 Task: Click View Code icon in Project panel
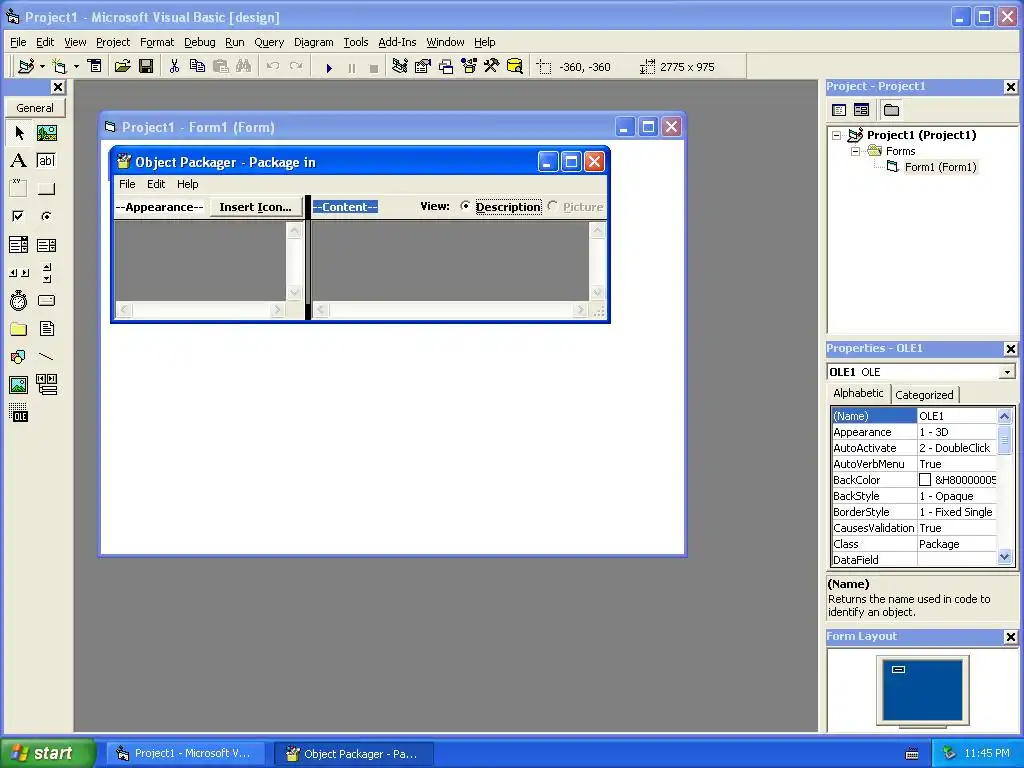pos(839,110)
